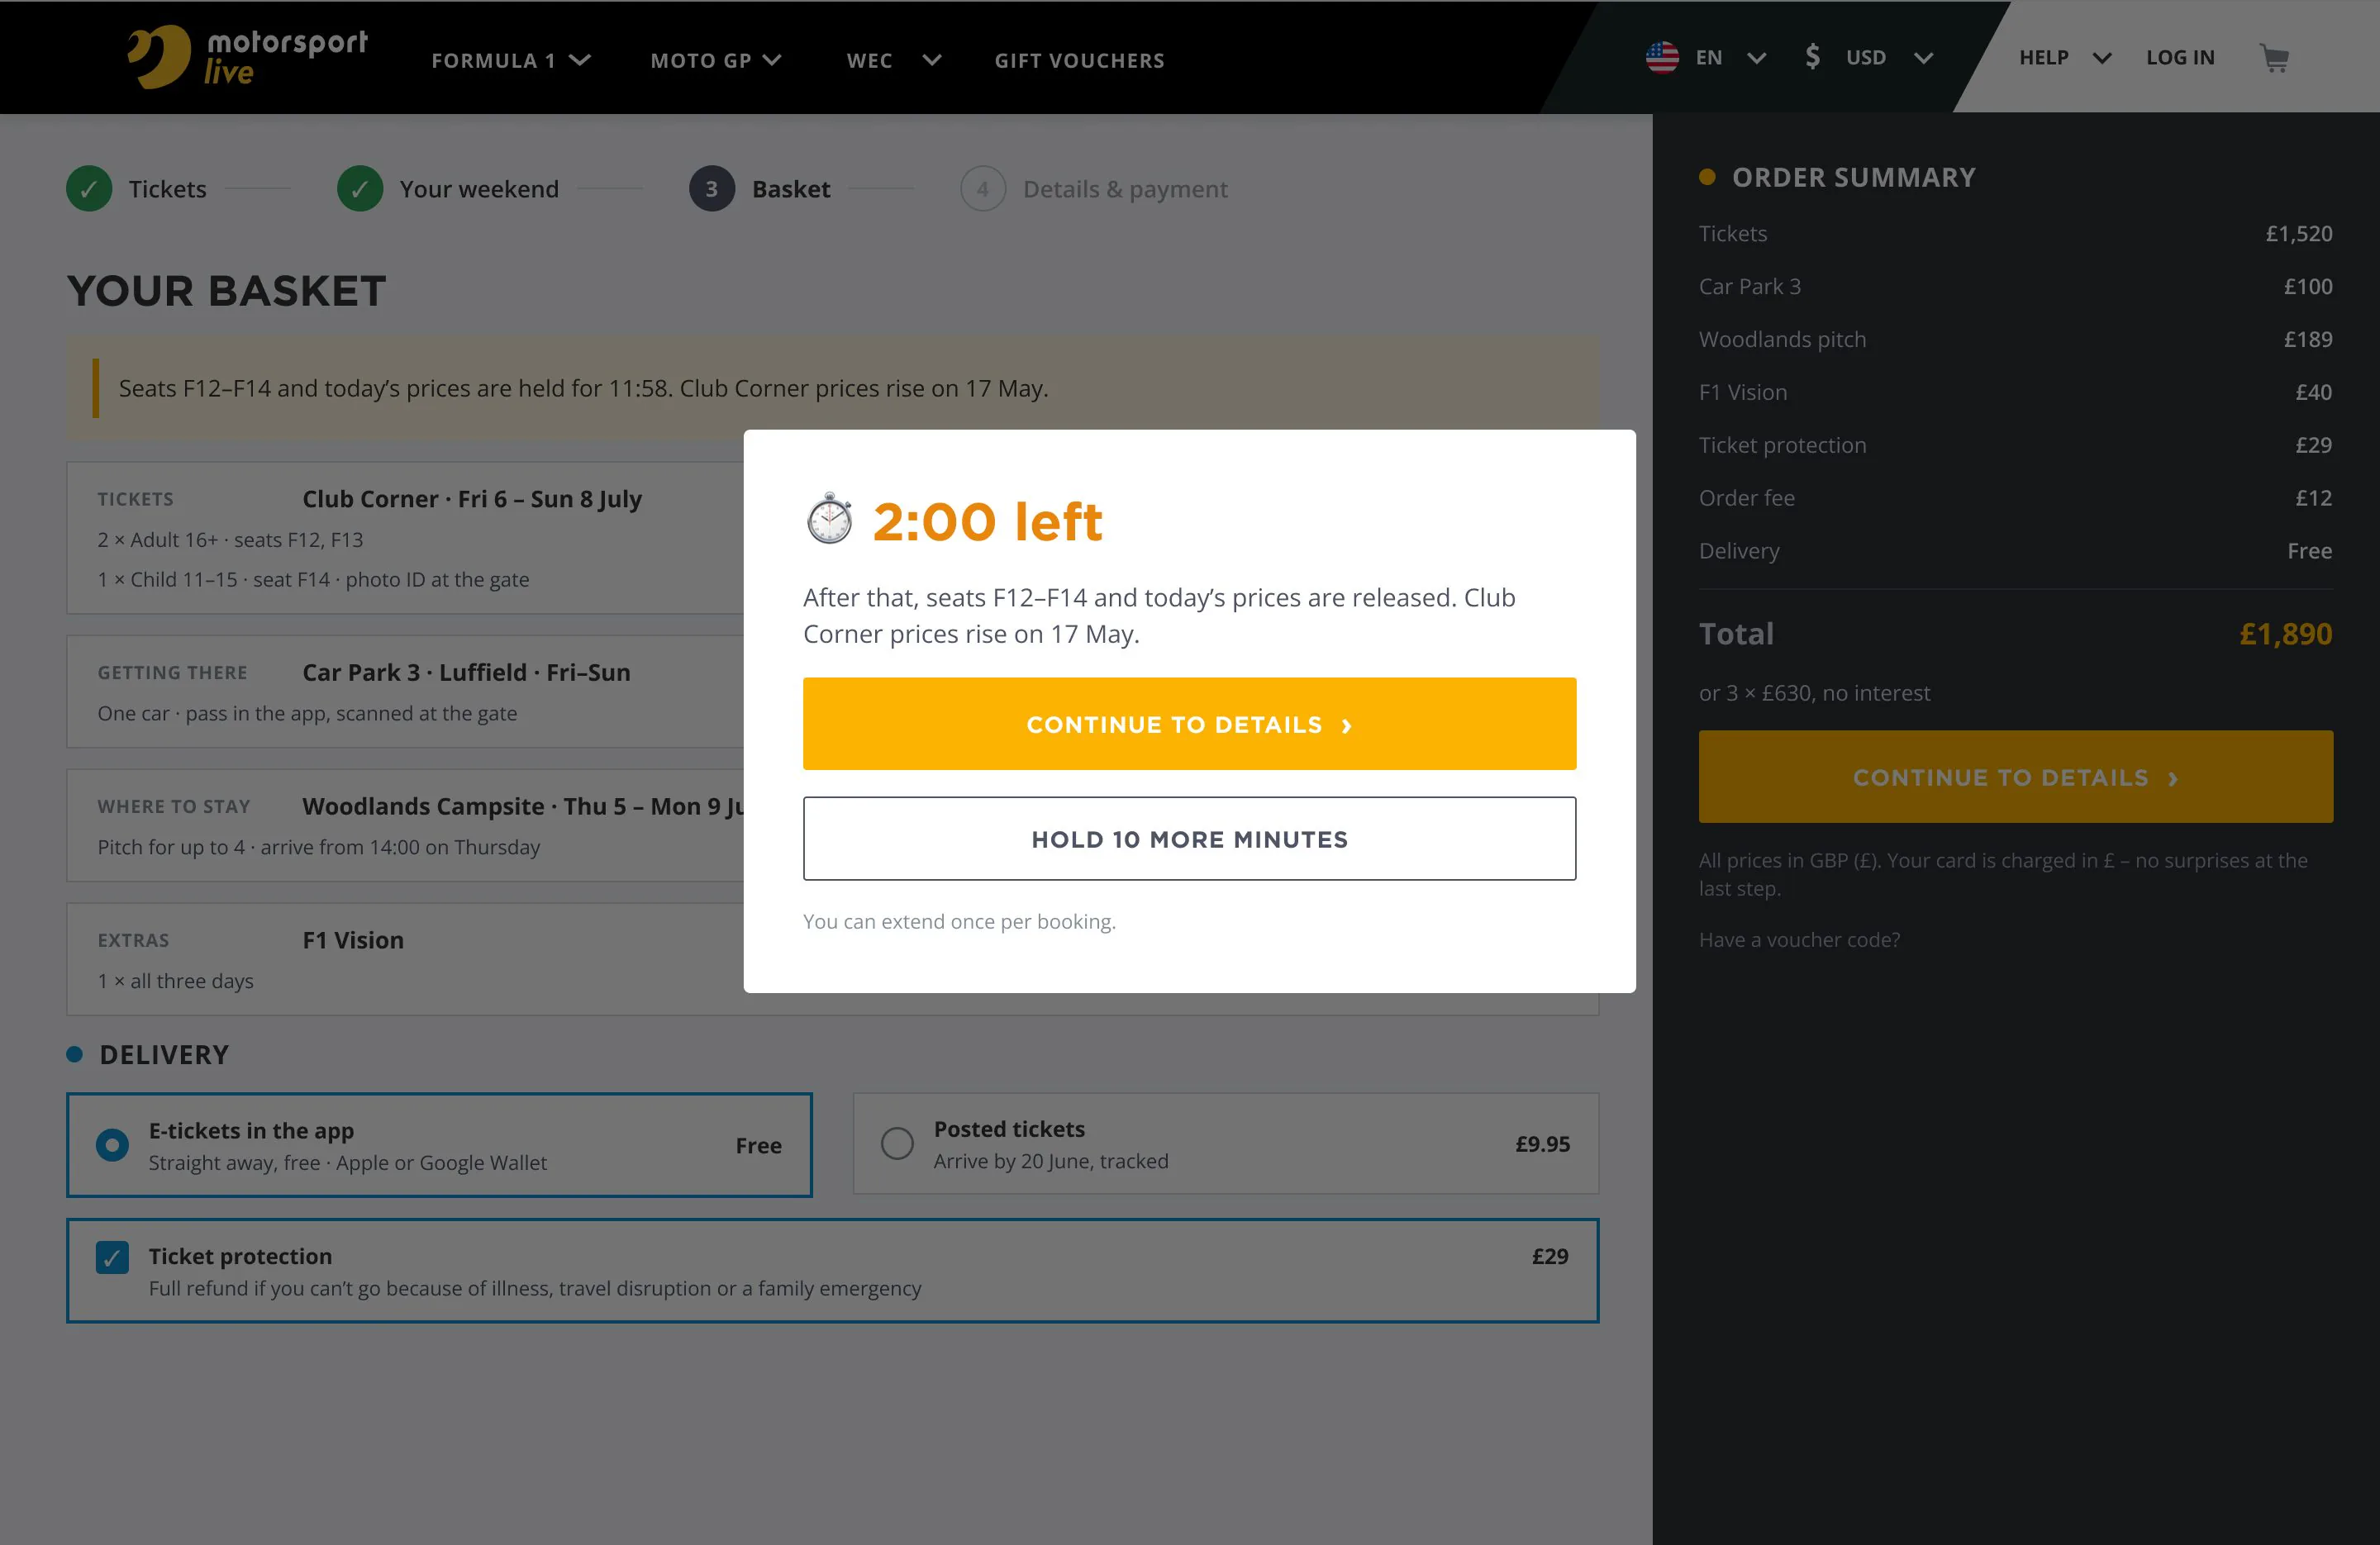
Task: Click the '2:00 left' timer text
Action: pyautogui.click(x=987, y=521)
